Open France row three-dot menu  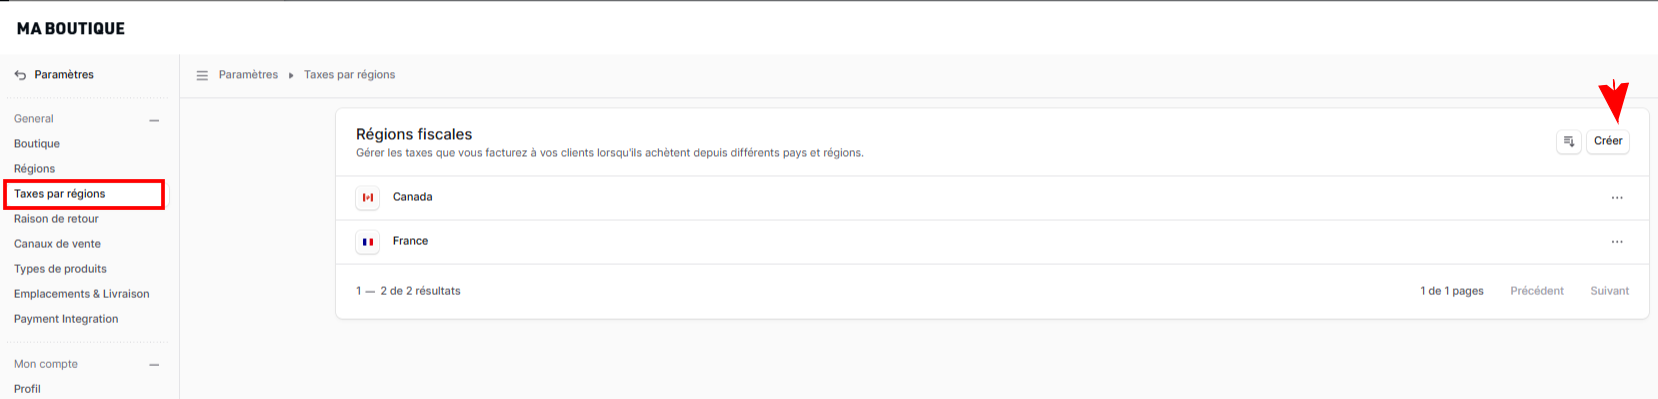click(x=1617, y=242)
